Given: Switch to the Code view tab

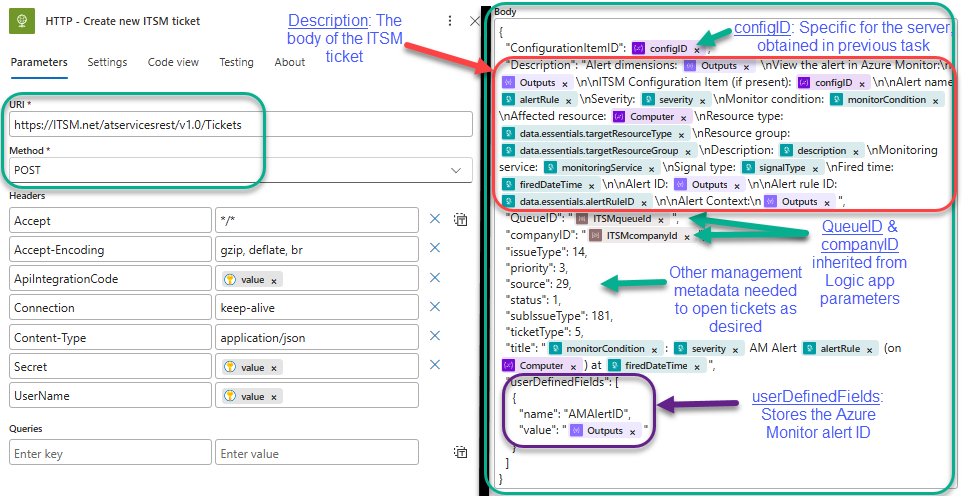Looking at the screenshot, I should [x=173, y=62].
